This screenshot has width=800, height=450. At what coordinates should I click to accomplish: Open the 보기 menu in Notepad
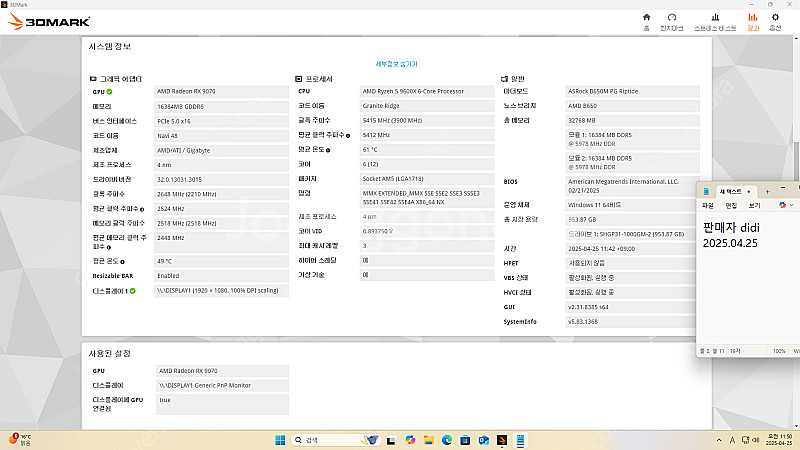pos(755,206)
